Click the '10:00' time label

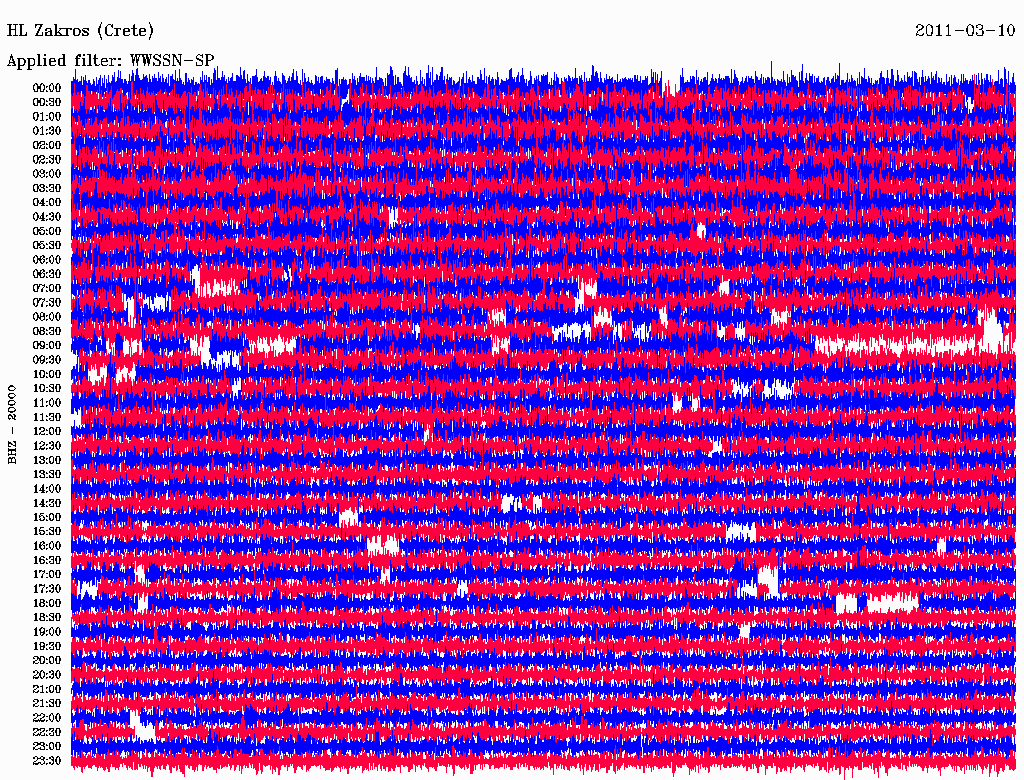click(x=47, y=374)
